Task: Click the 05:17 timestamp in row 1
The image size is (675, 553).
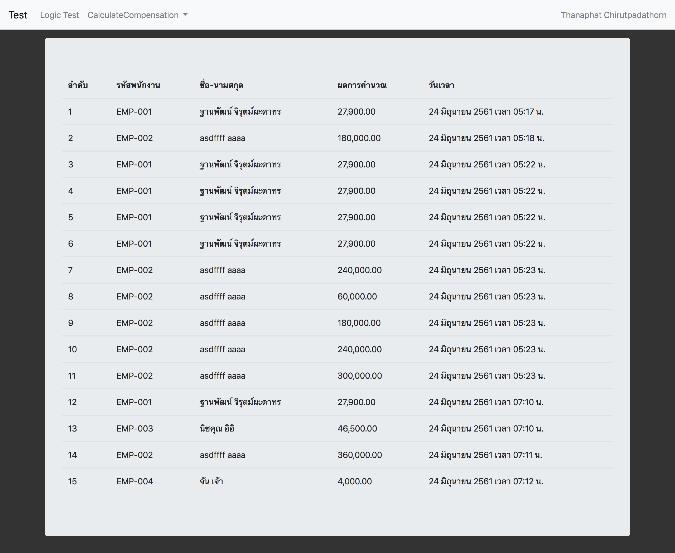Action: coord(486,112)
